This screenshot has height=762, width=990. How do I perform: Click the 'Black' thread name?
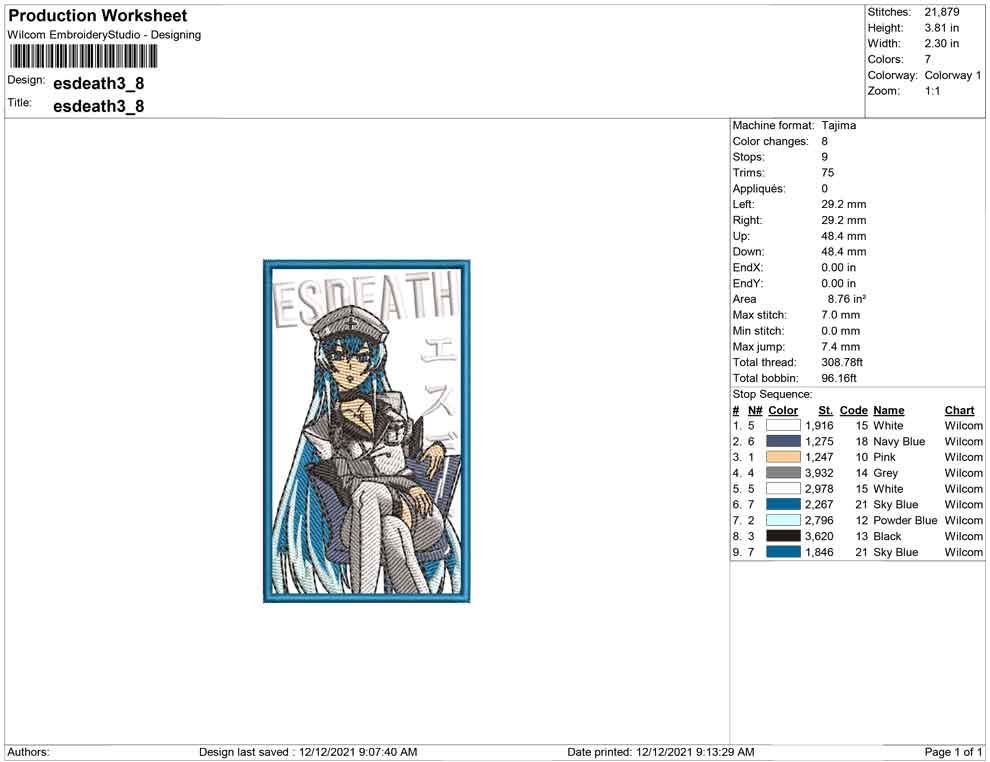(x=887, y=536)
